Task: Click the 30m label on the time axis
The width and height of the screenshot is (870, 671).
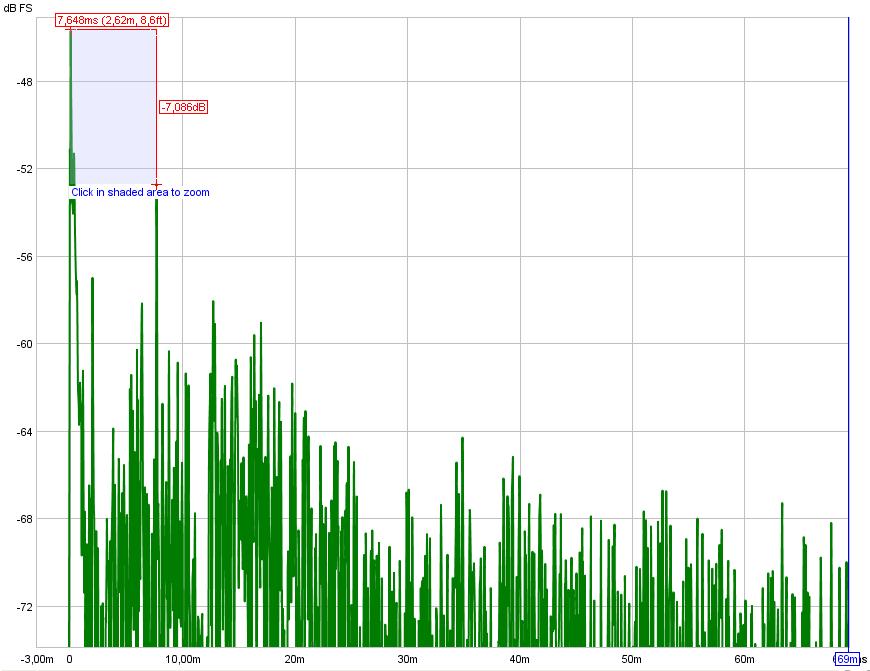Action: click(x=407, y=660)
